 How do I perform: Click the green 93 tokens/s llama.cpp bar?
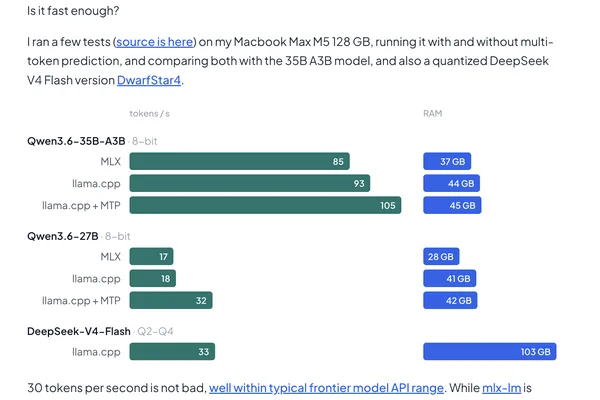tap(250, 183)
